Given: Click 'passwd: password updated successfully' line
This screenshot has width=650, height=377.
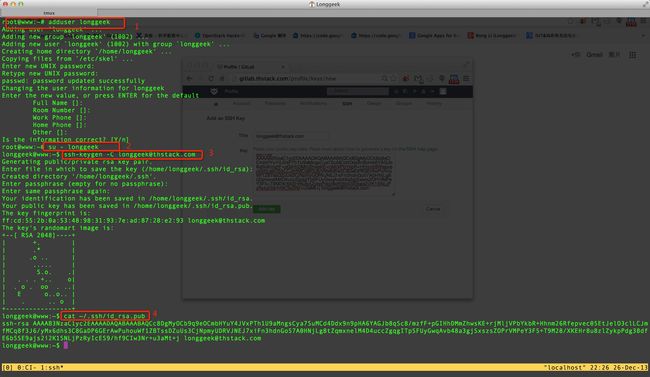Looking at the screenshot, I should point(73,81).
